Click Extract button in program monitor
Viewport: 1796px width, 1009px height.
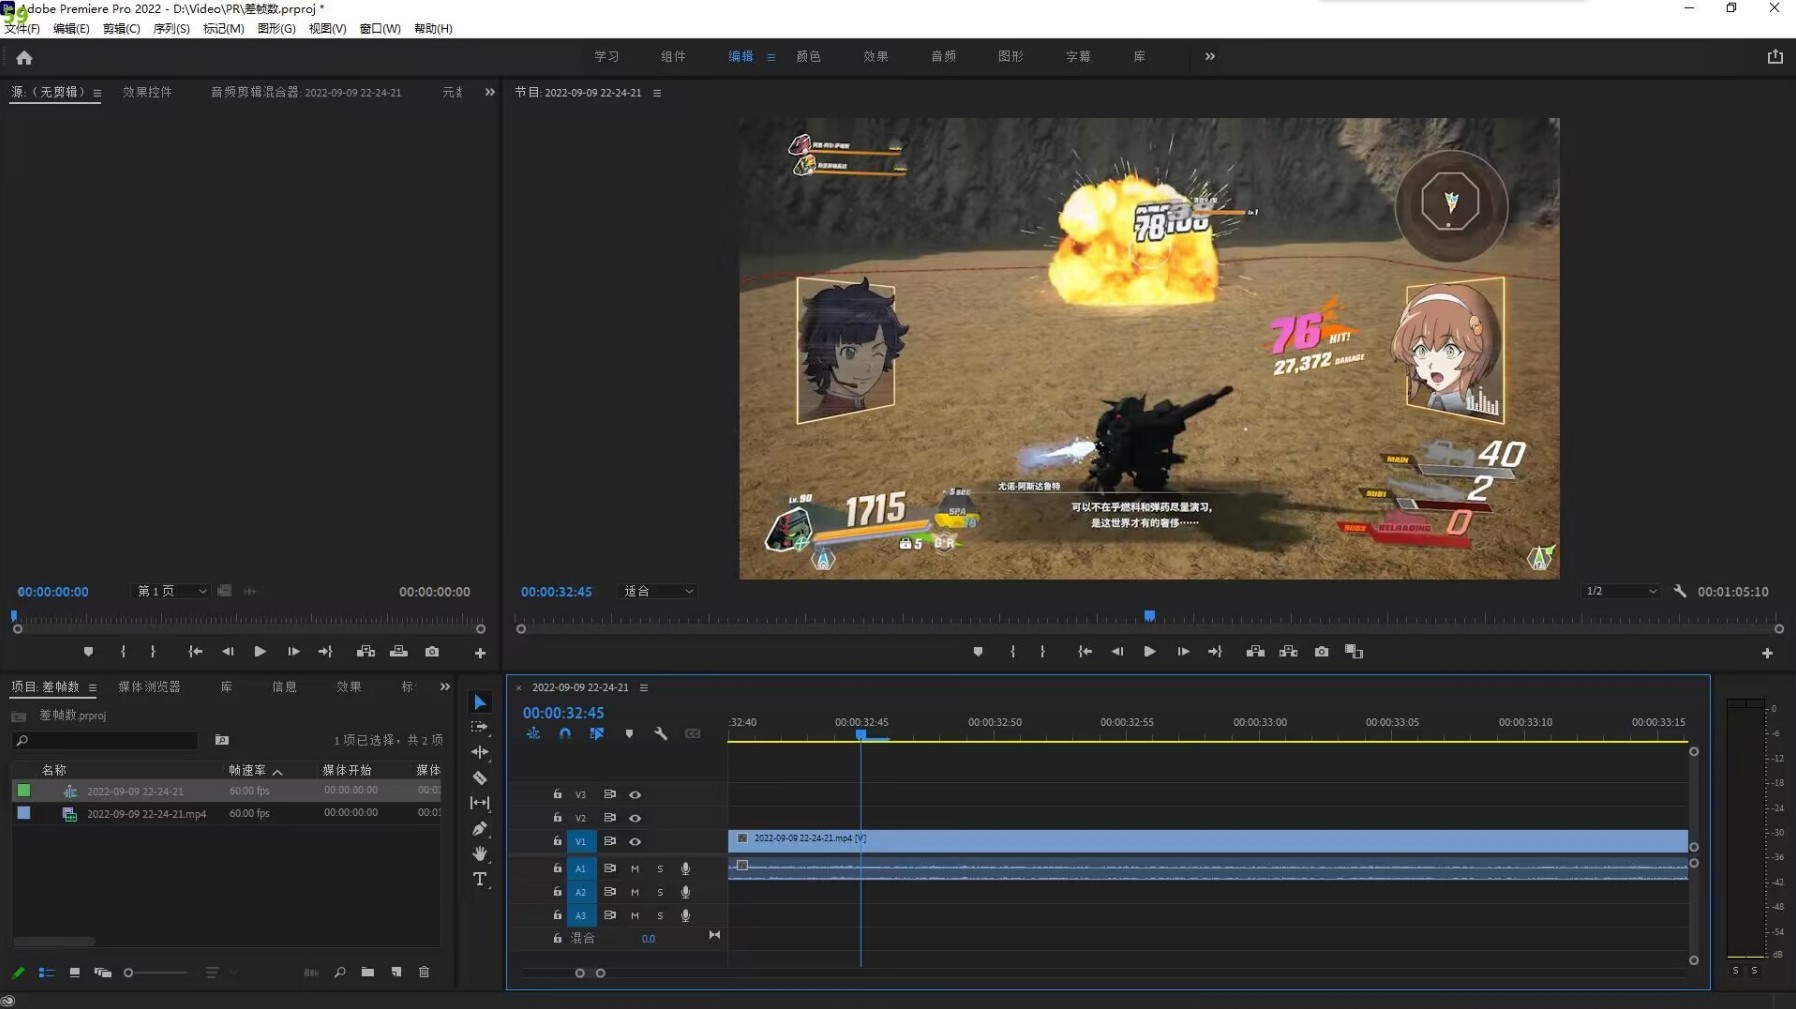pyautogui.click(x=1288, y=651)
